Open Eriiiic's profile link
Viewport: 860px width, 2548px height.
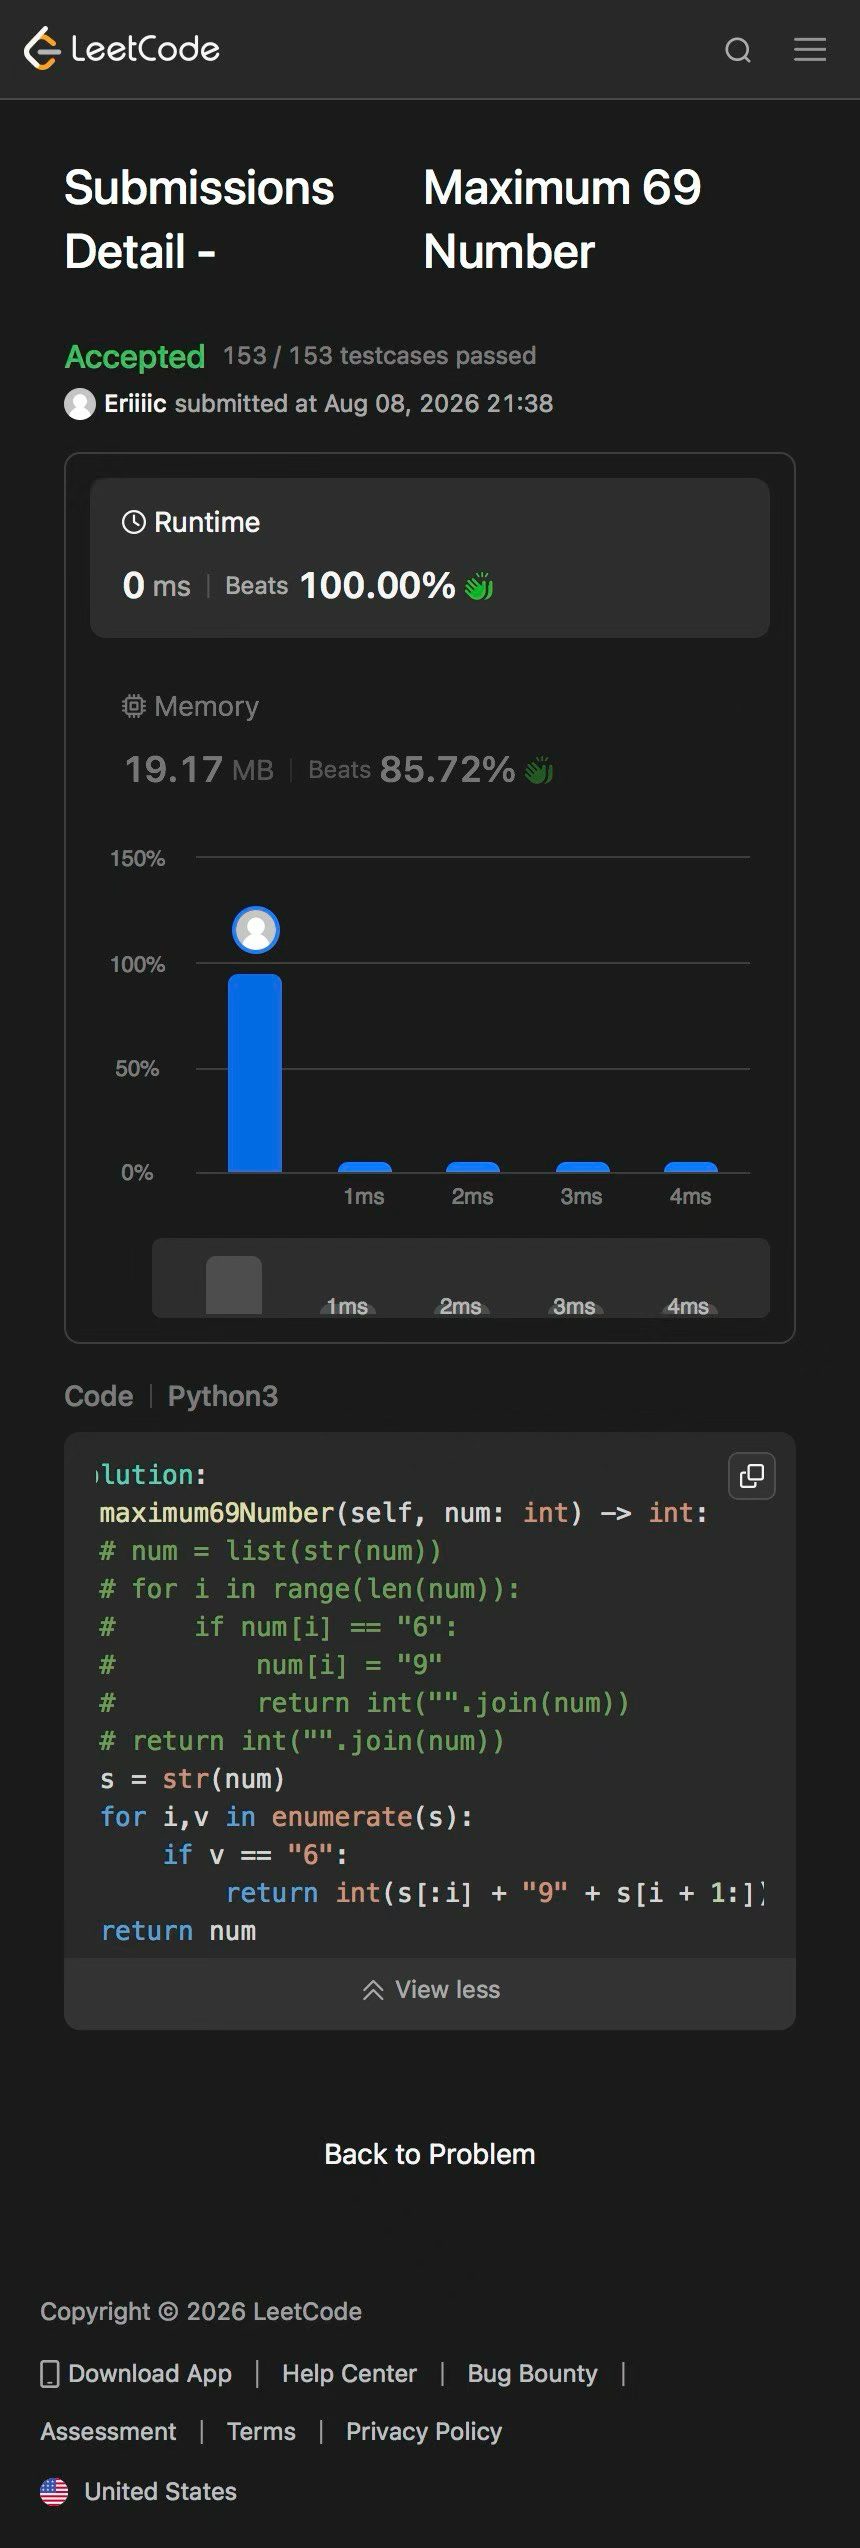135,404
